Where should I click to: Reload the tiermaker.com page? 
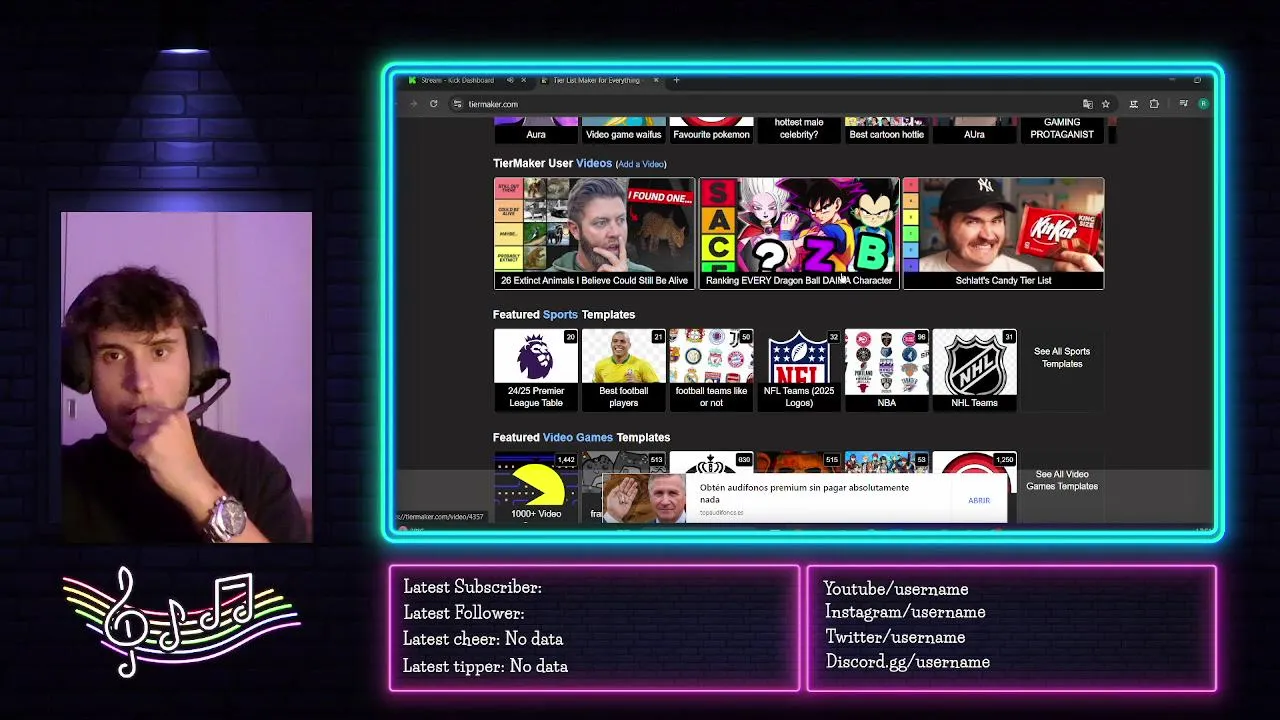(x=433, y=104)
